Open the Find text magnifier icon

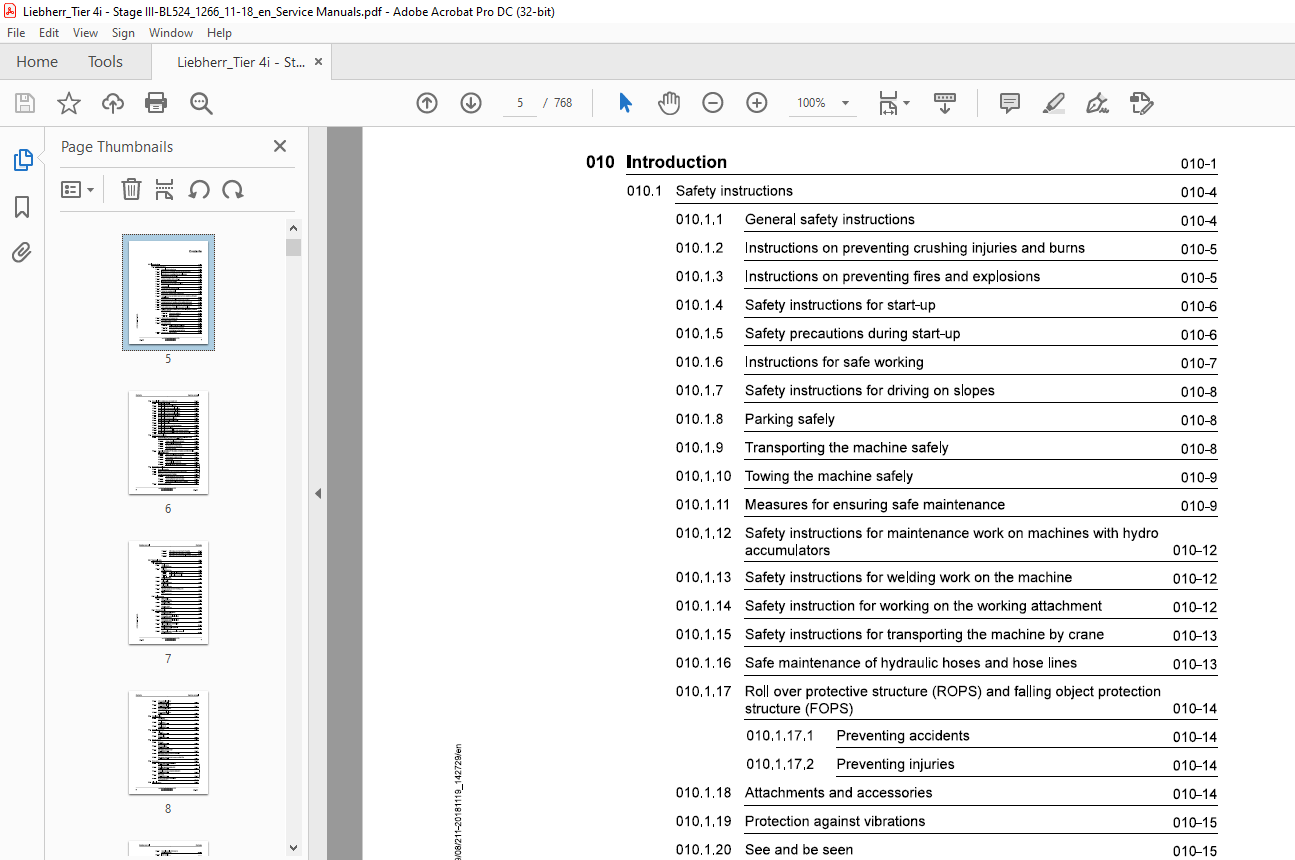[x=201, y=103]
